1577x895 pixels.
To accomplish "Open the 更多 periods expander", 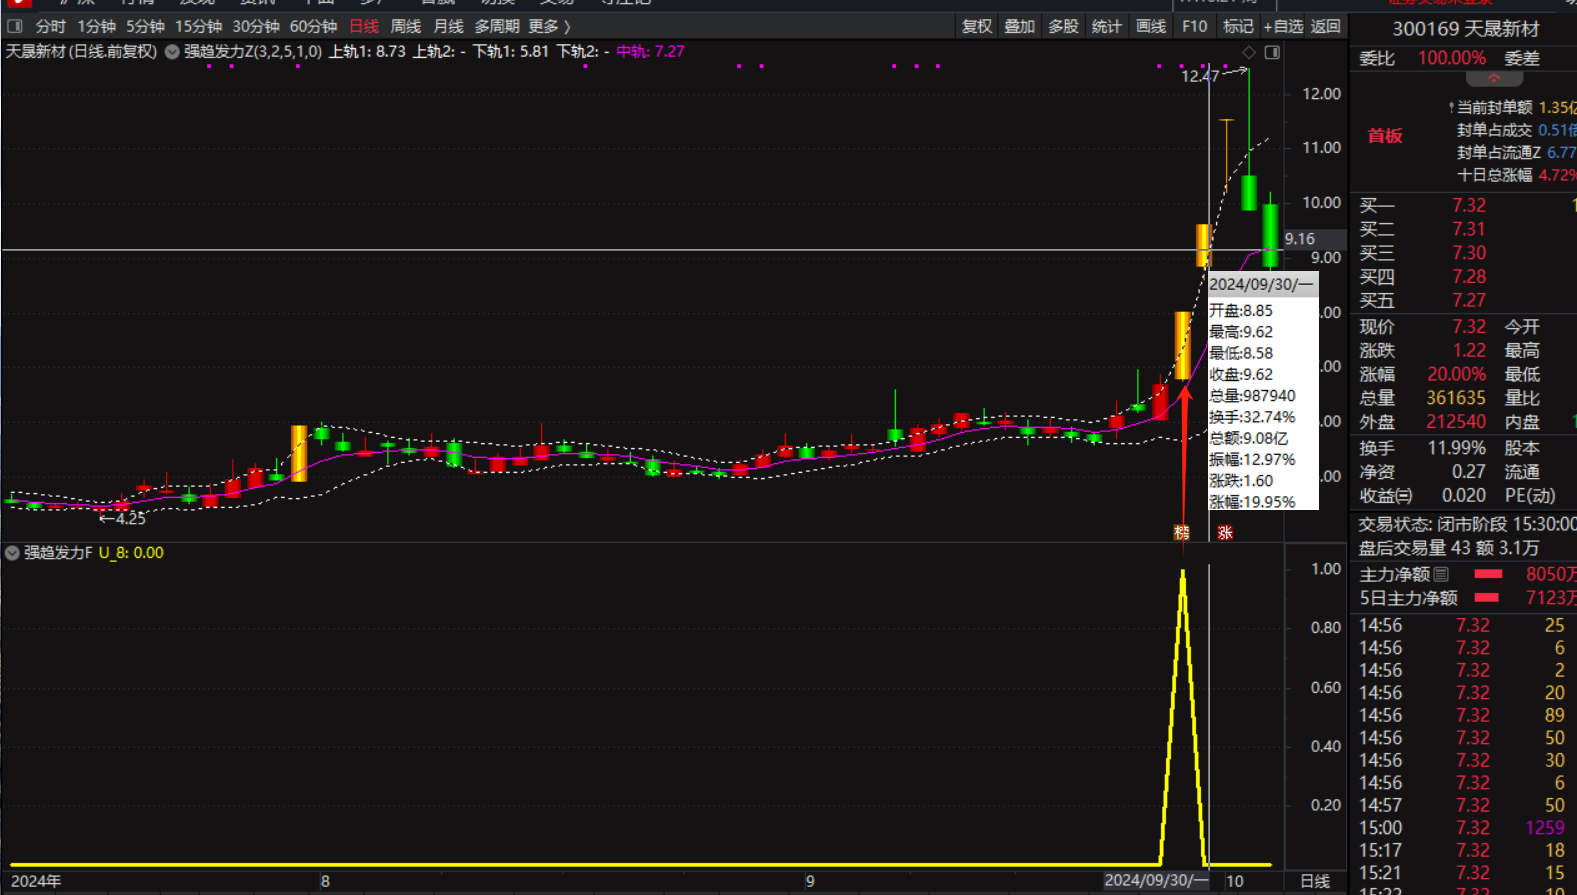I will 549,26.
